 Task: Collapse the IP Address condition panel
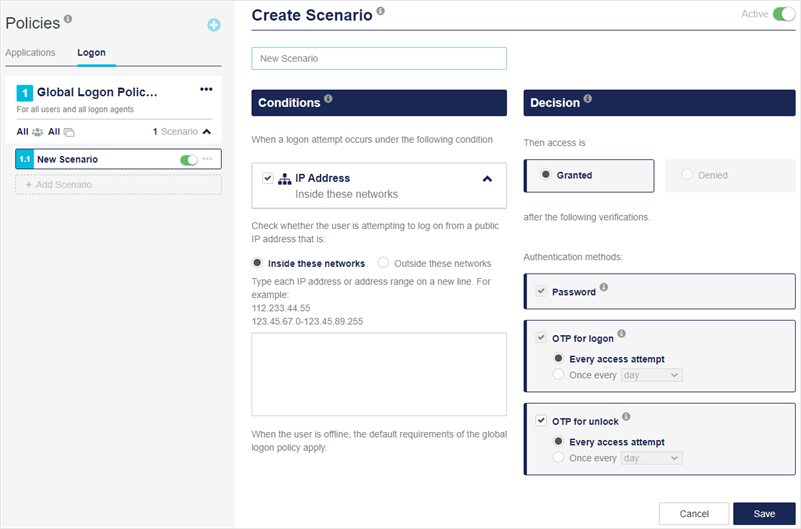pos(487,179)
